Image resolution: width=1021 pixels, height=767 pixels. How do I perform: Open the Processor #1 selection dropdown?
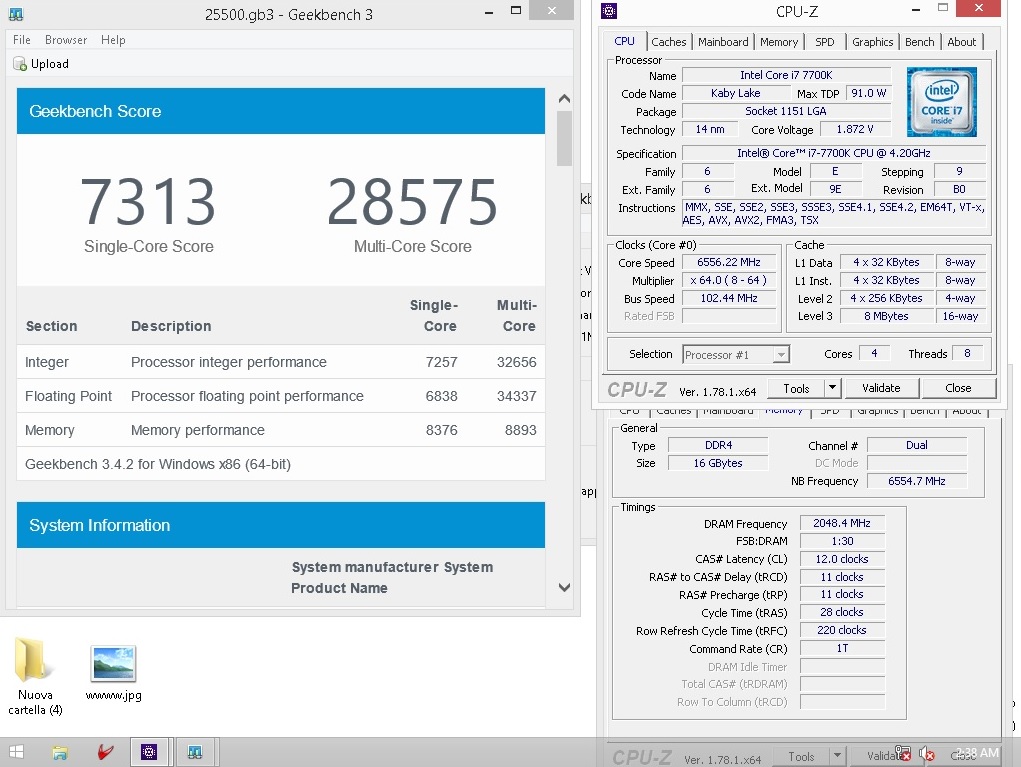point(736,354)
